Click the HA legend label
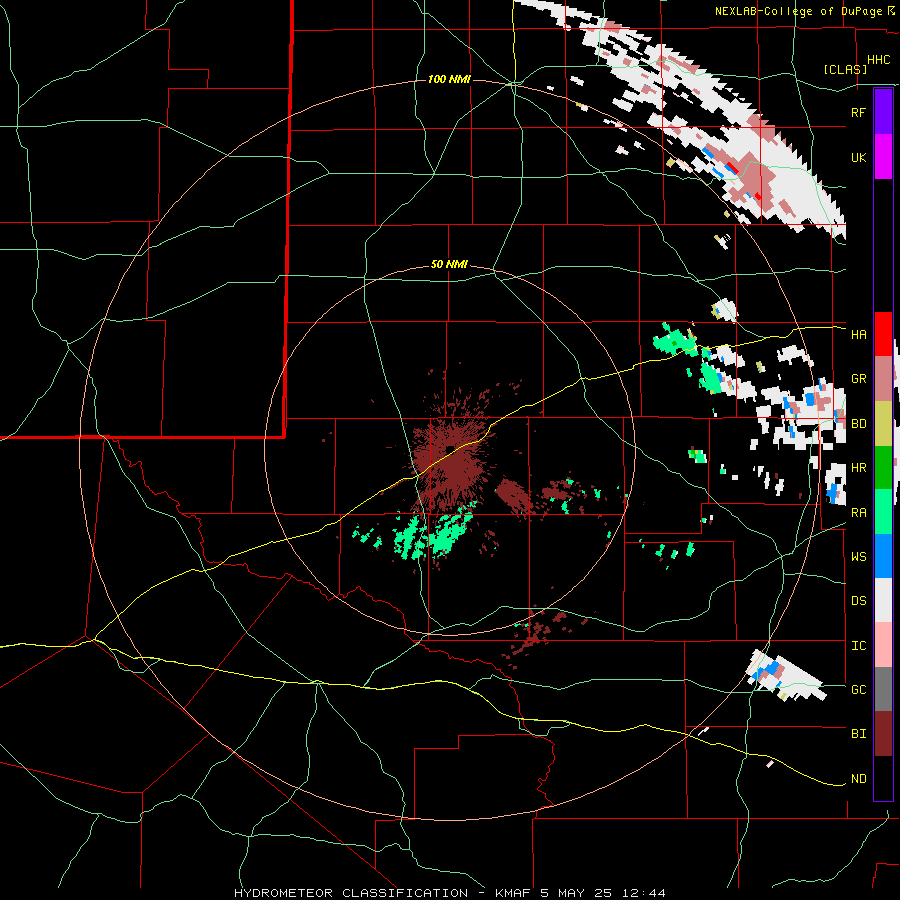 click(858, 334)
